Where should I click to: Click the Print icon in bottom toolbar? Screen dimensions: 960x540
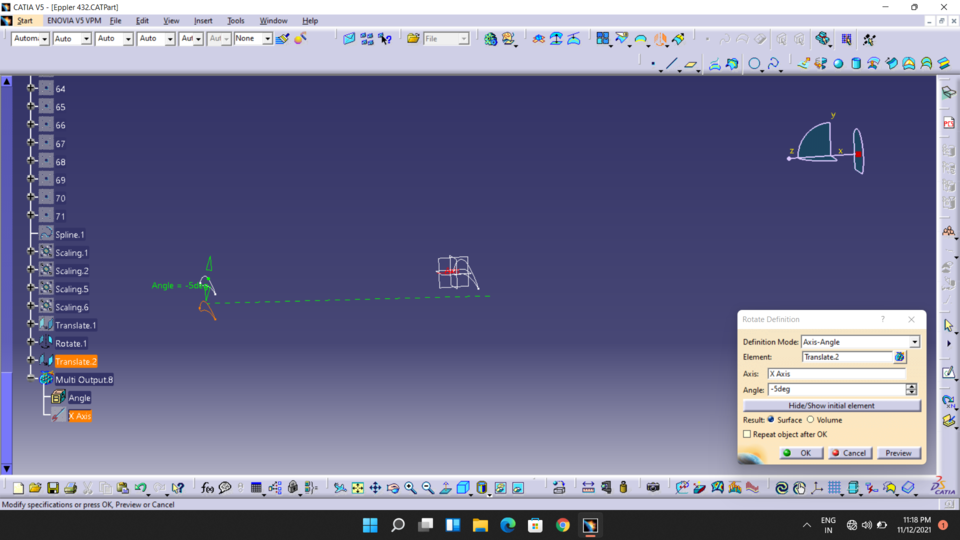(x=70, y=488)
